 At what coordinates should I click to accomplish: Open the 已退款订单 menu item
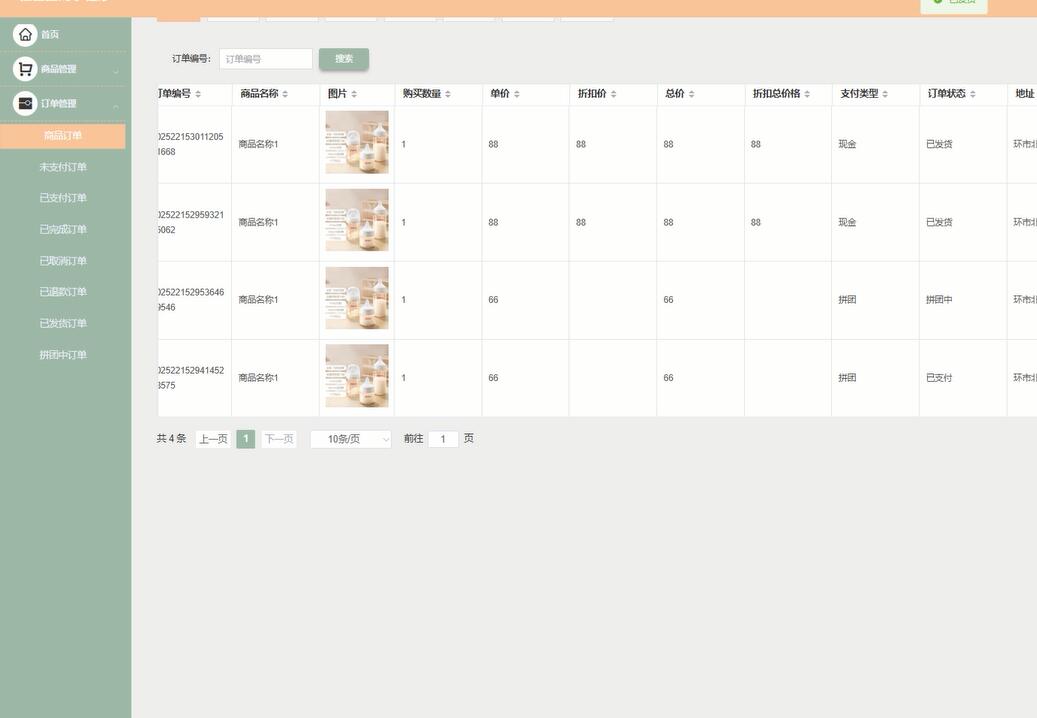pos(63,292)
